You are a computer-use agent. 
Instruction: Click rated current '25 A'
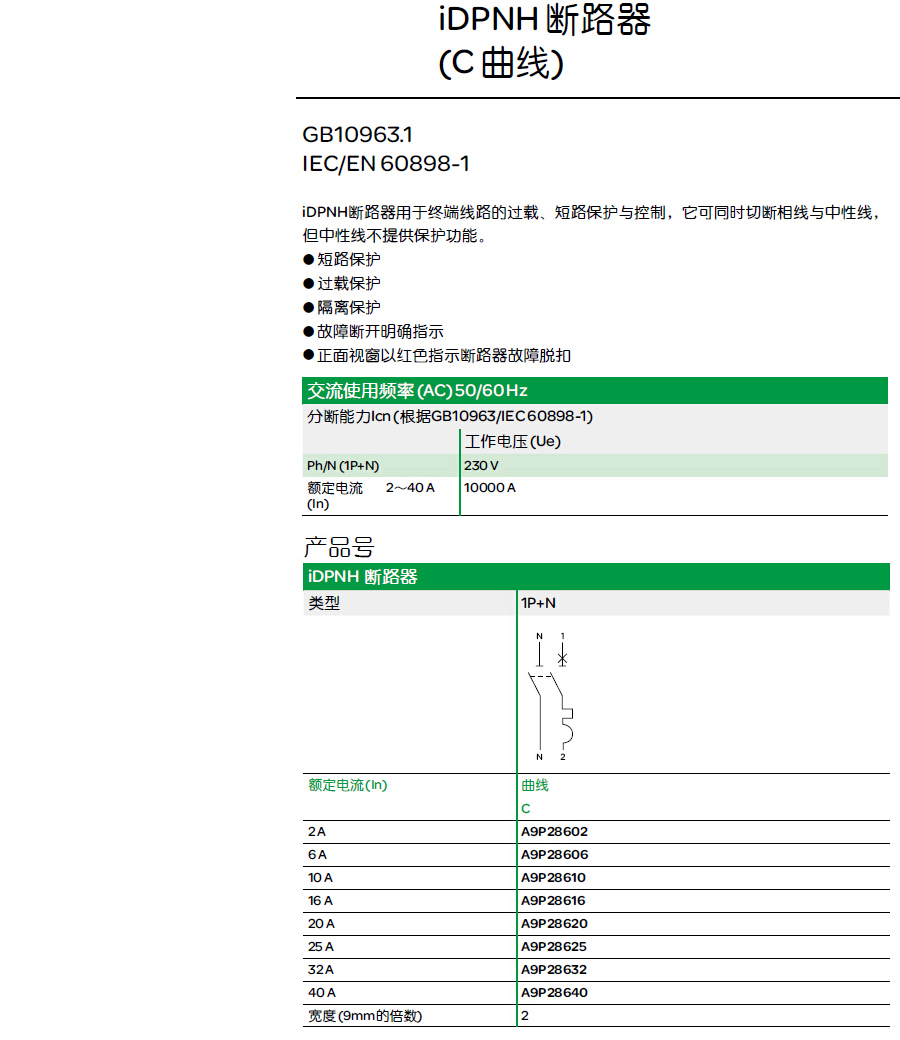tap(321, 946)
